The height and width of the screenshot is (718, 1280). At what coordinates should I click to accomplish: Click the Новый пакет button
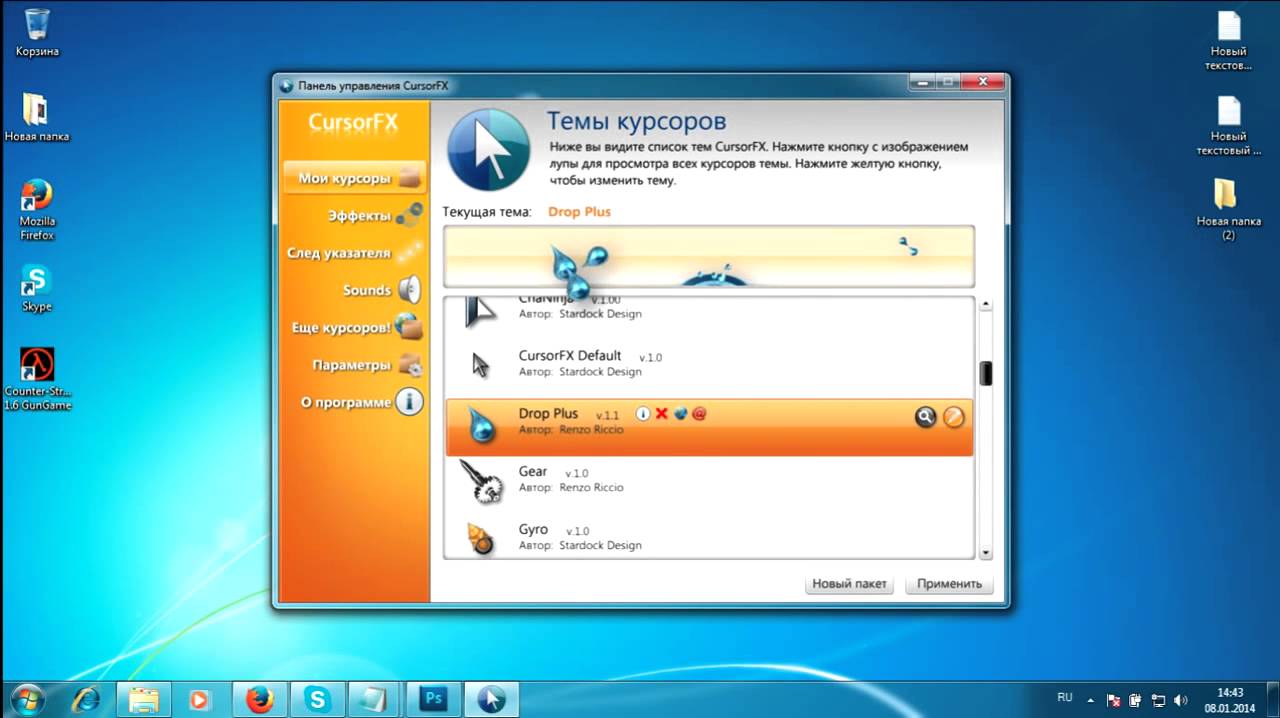point(849,584)
